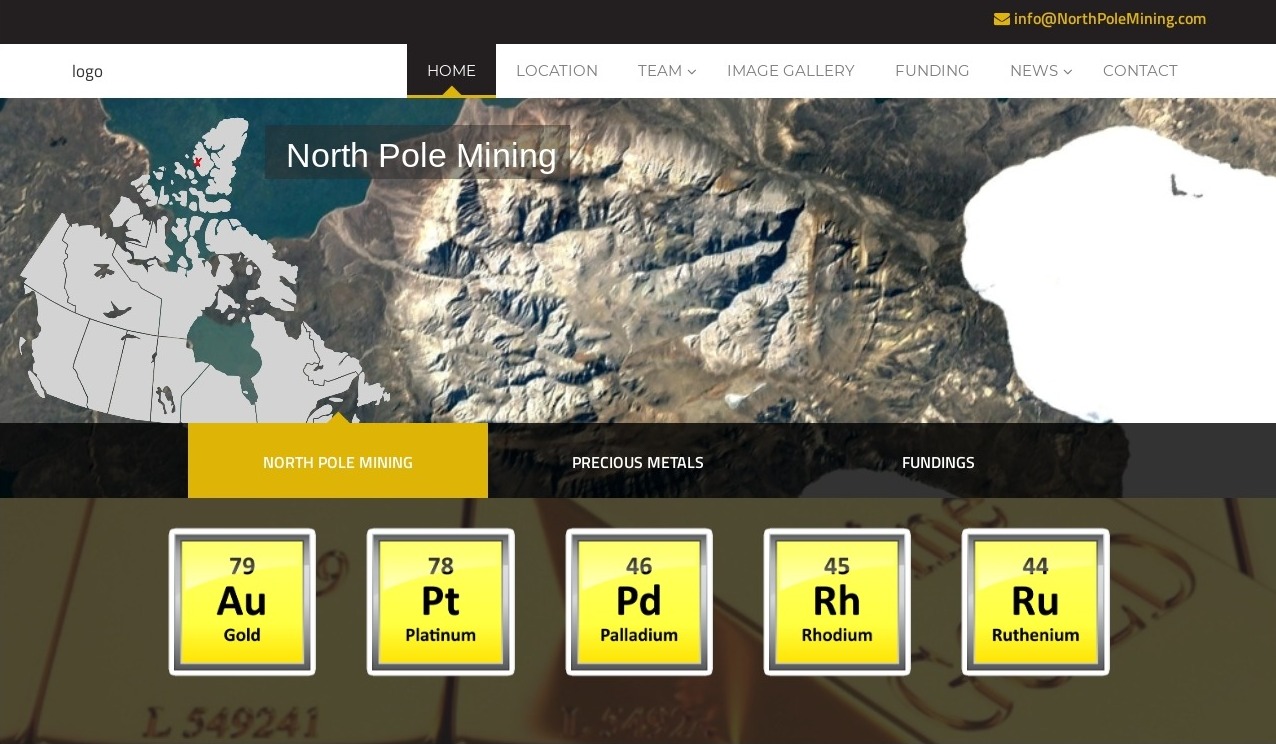
Task: Click the North Pole Mining banner title
Action: [421, 156]
